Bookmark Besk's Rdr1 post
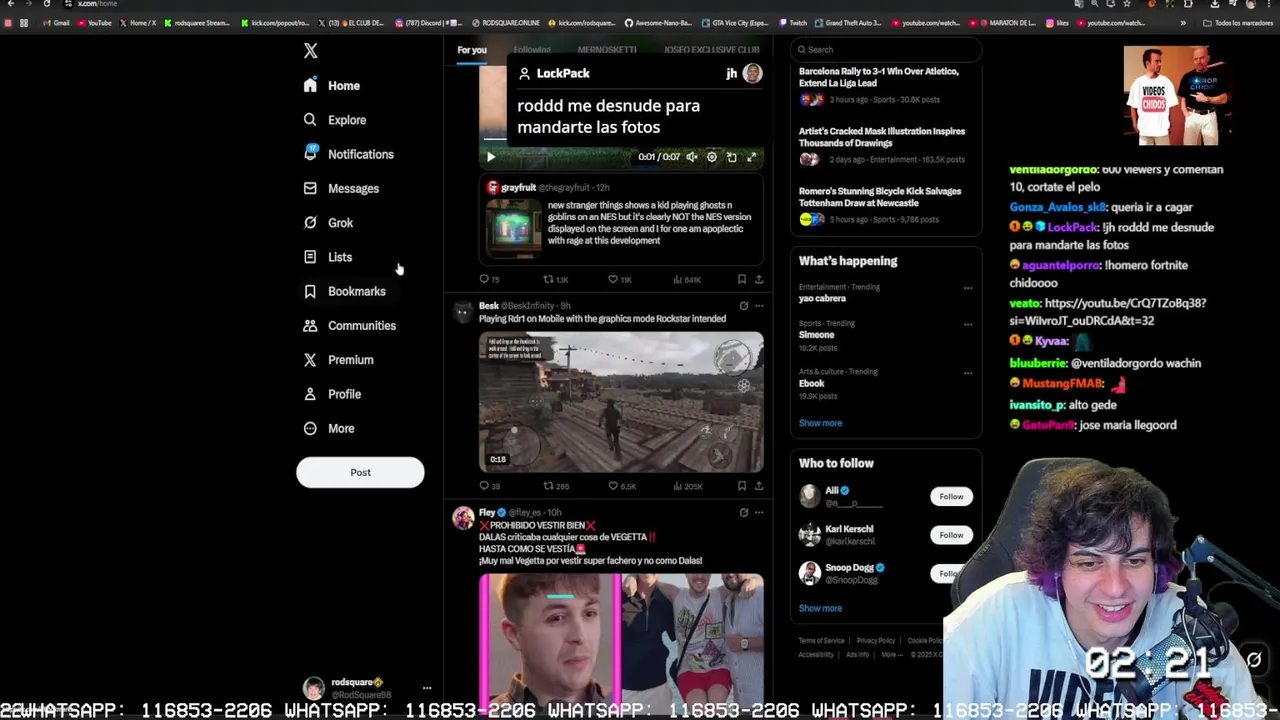The width and height of the screenshot is (1280, 720). 741,486
